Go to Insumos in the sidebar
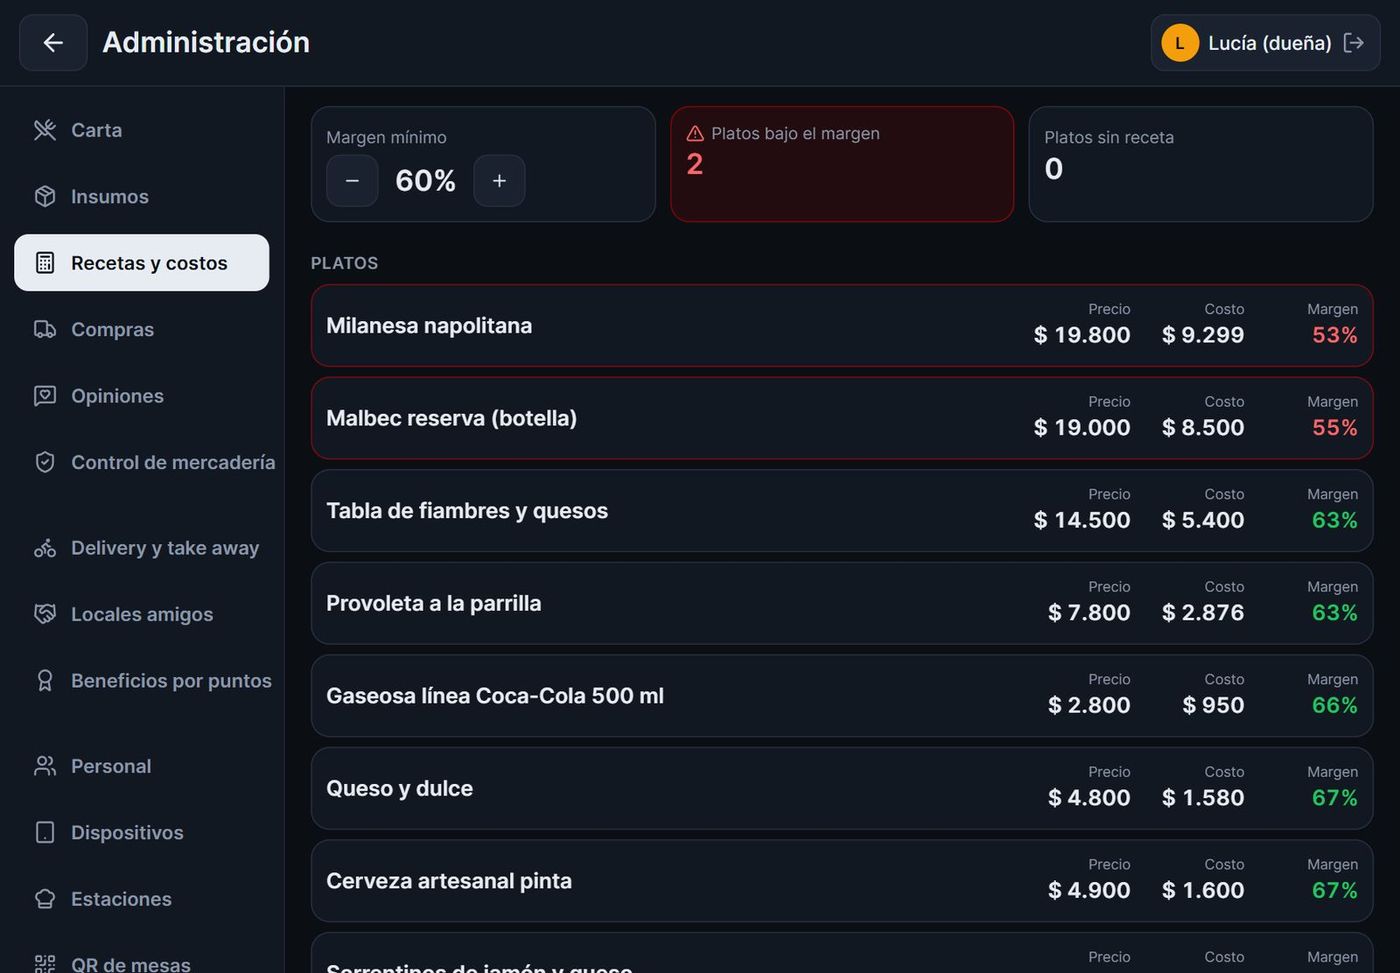Screen dimensions: 1400x973 click(142, 196)
